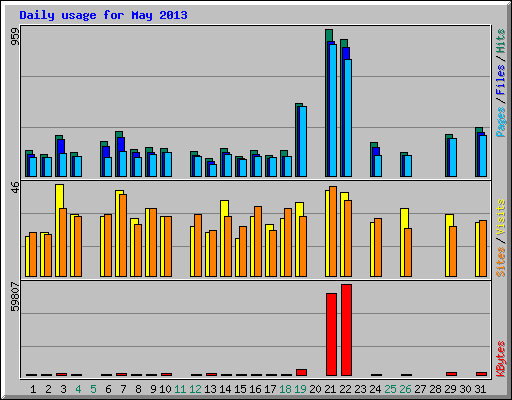
Task: Select the cyan Pages bar for day 29
Action: coord(453,157)
